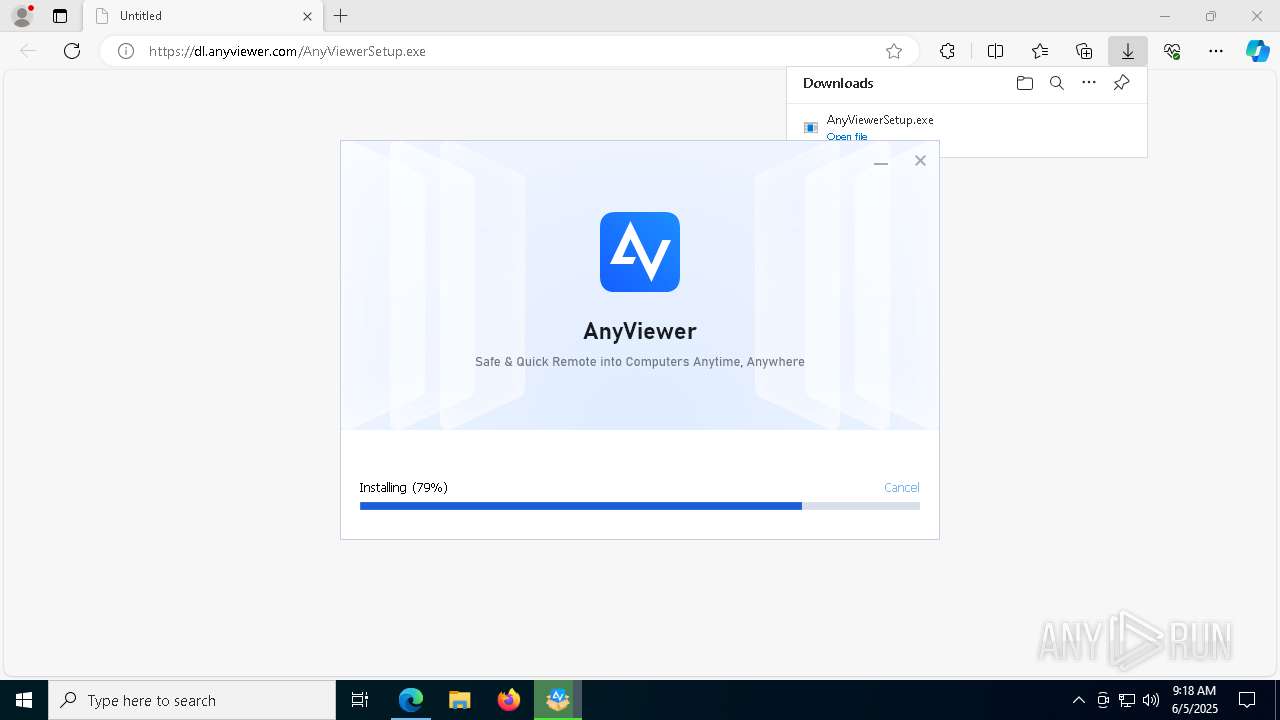The image size is (1280, 720).
Task: Click the Installing (79%) status text
Action: [x=403, y=487]
